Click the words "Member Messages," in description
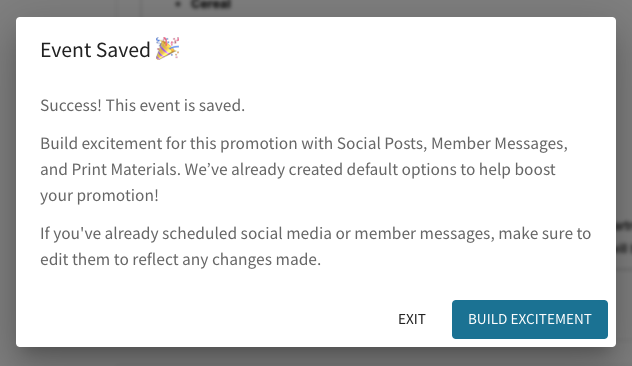This screenshot has height=366, width=632. click(499, 143)
